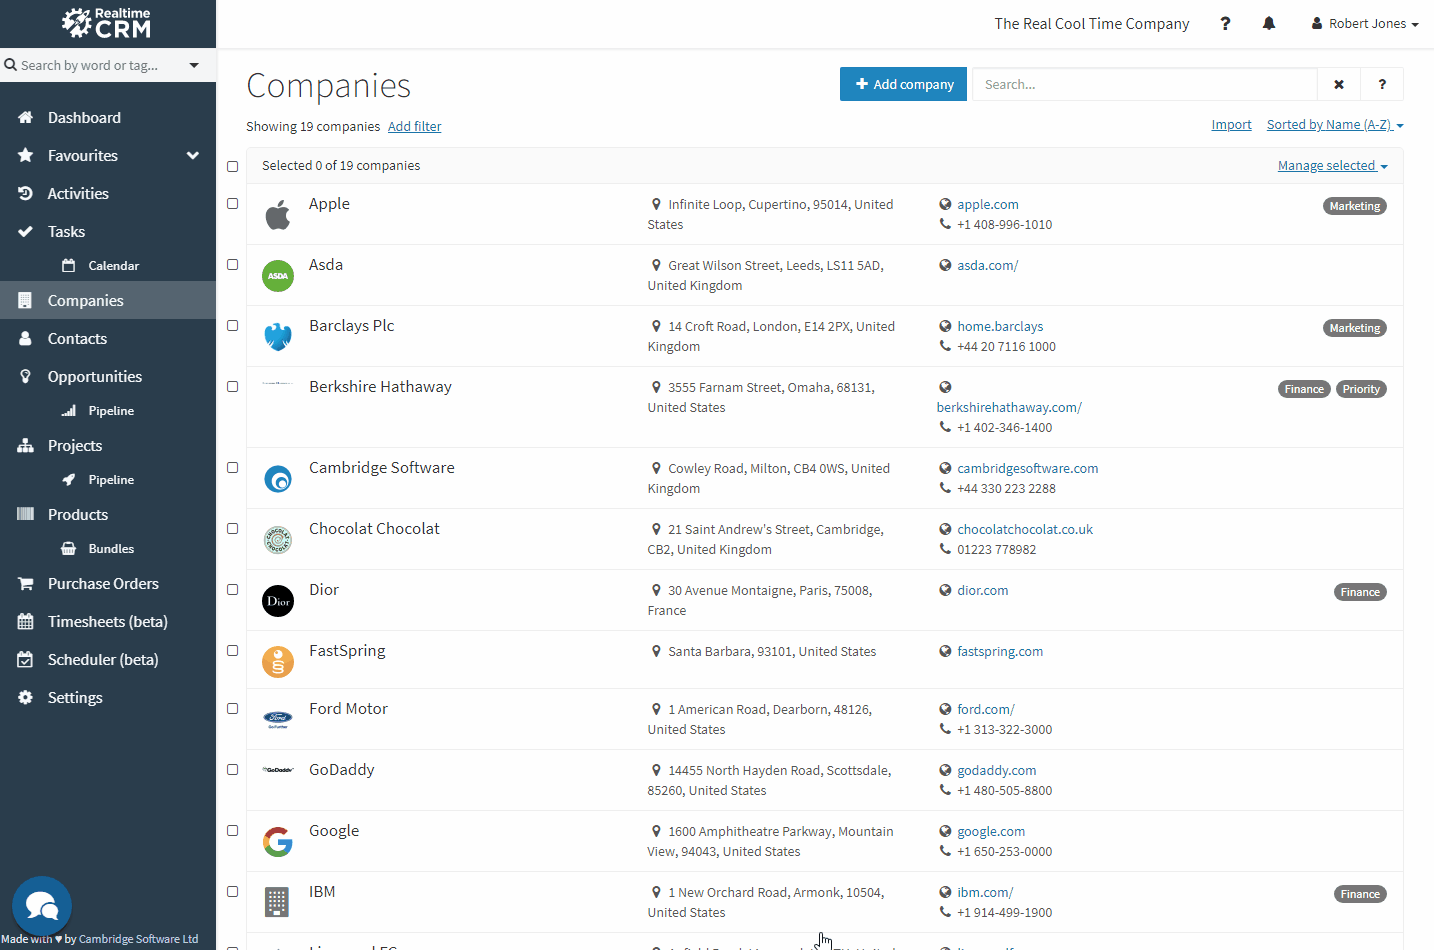The width and height of the screenshot is (1434, 950).
Task: Open the Robert Jones user dropdown
Action: tap(1365, 24)
